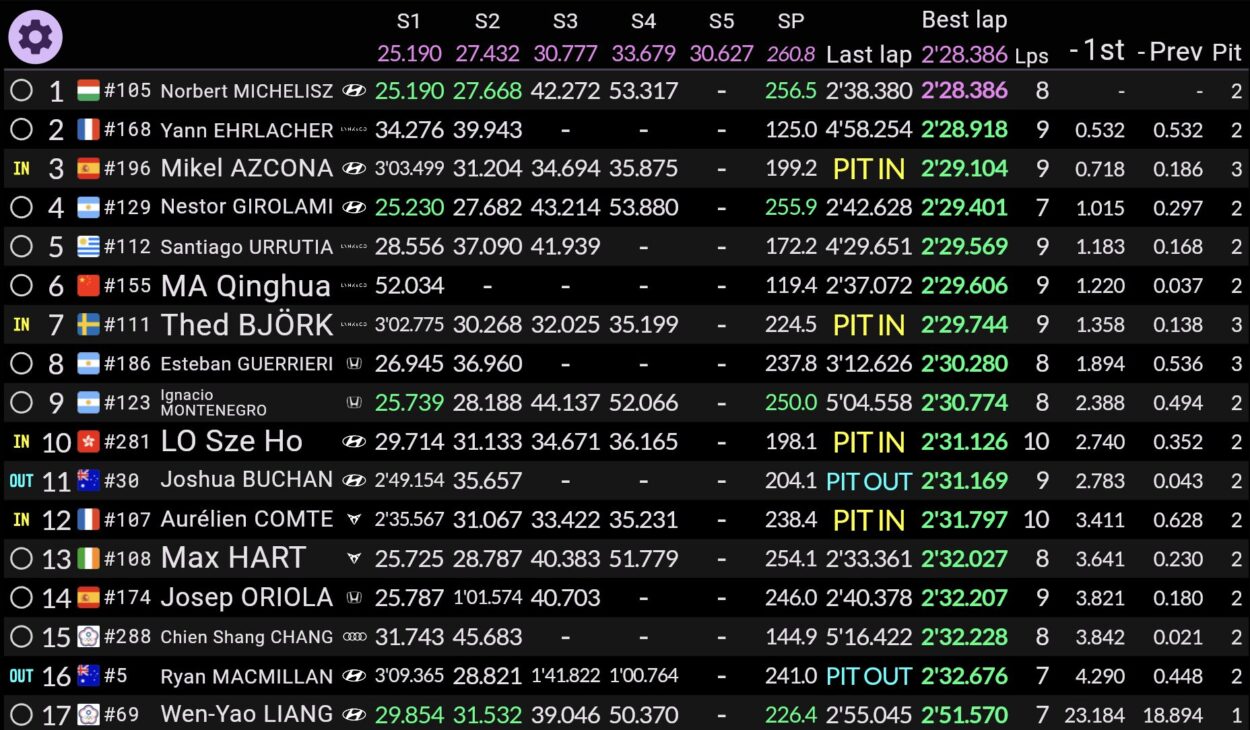1250x730 pixels.
Task: Click the PIT IN status for LO Sze Ho
Action: click(x=868, y=442)
